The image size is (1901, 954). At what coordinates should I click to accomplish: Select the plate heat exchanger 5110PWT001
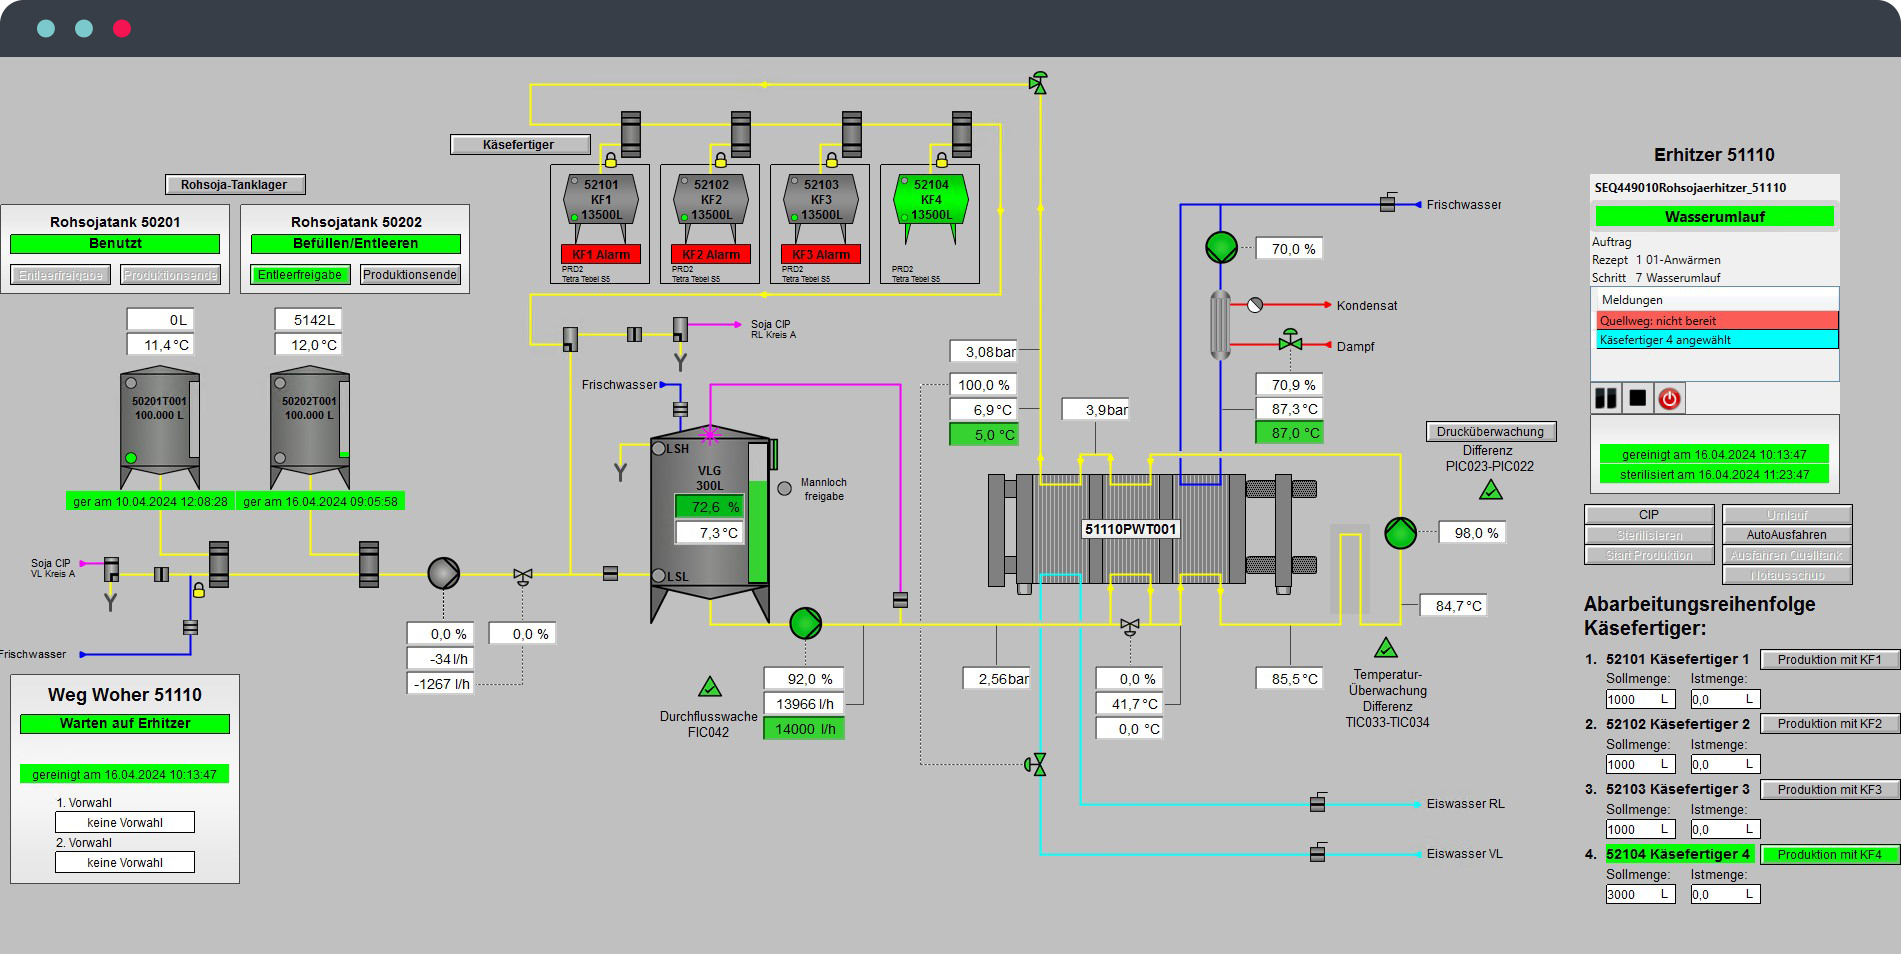tap(1131, 529)
